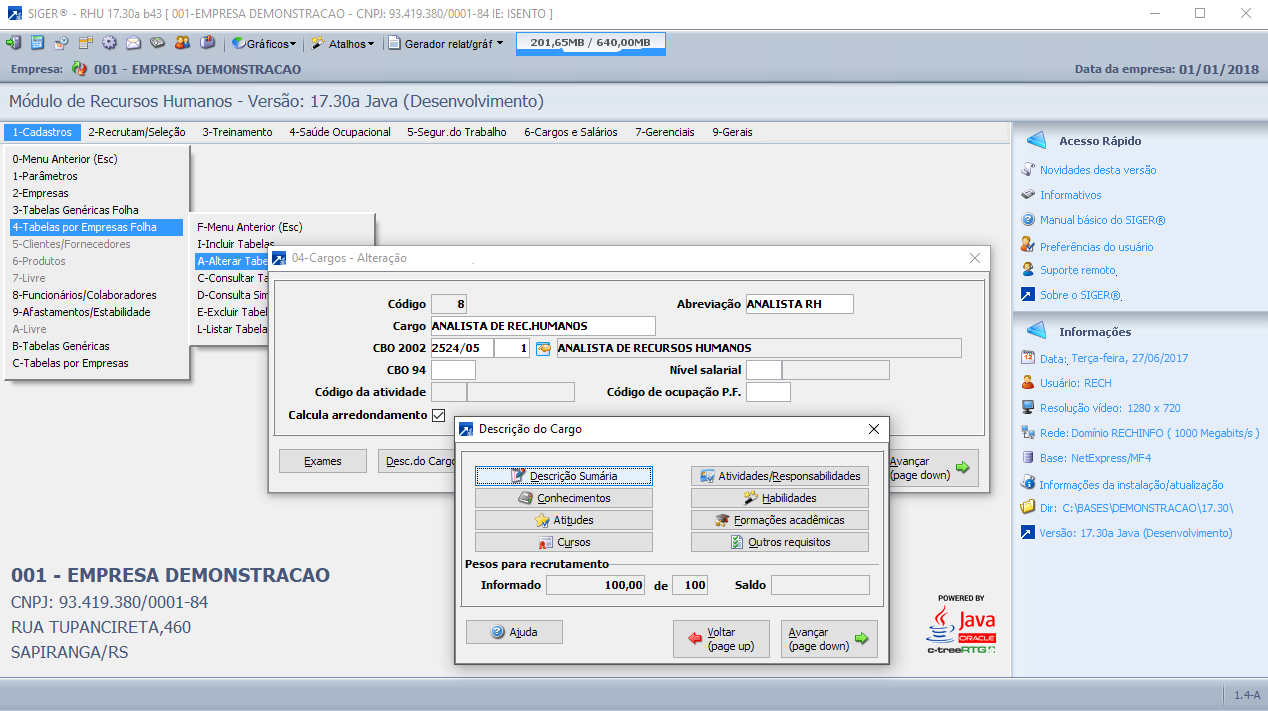Click the toolbar icon right of envelope
Screen dimensions: 1268x711
click(157, 43)
